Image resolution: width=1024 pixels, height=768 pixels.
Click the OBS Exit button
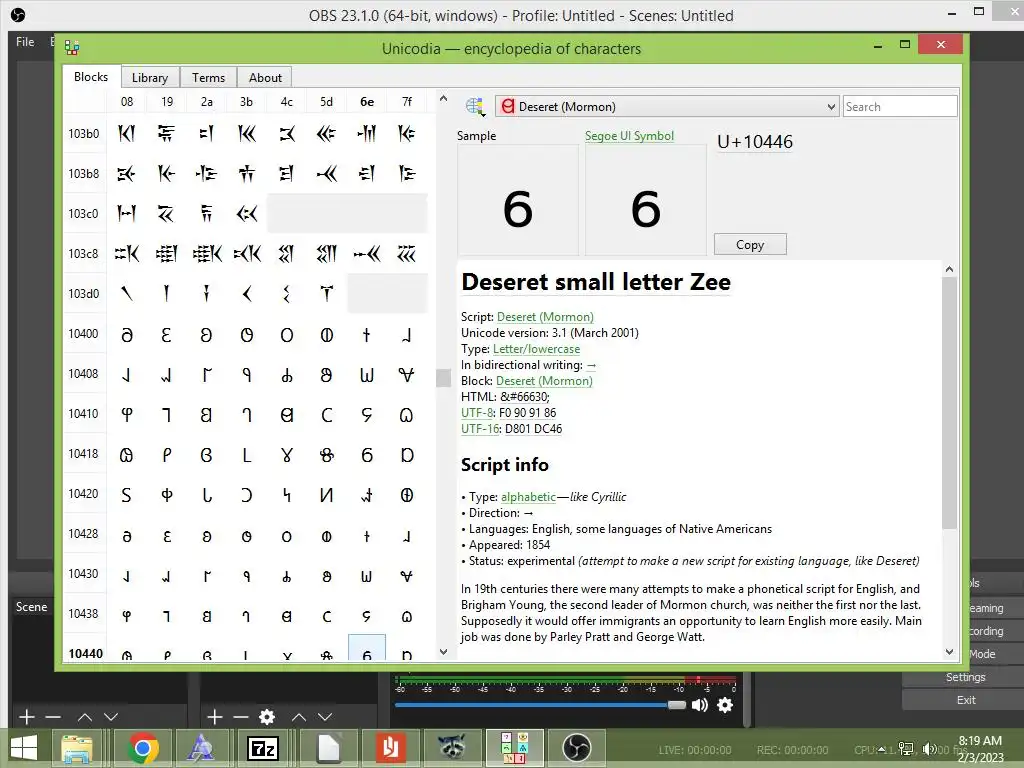point(966,700)
